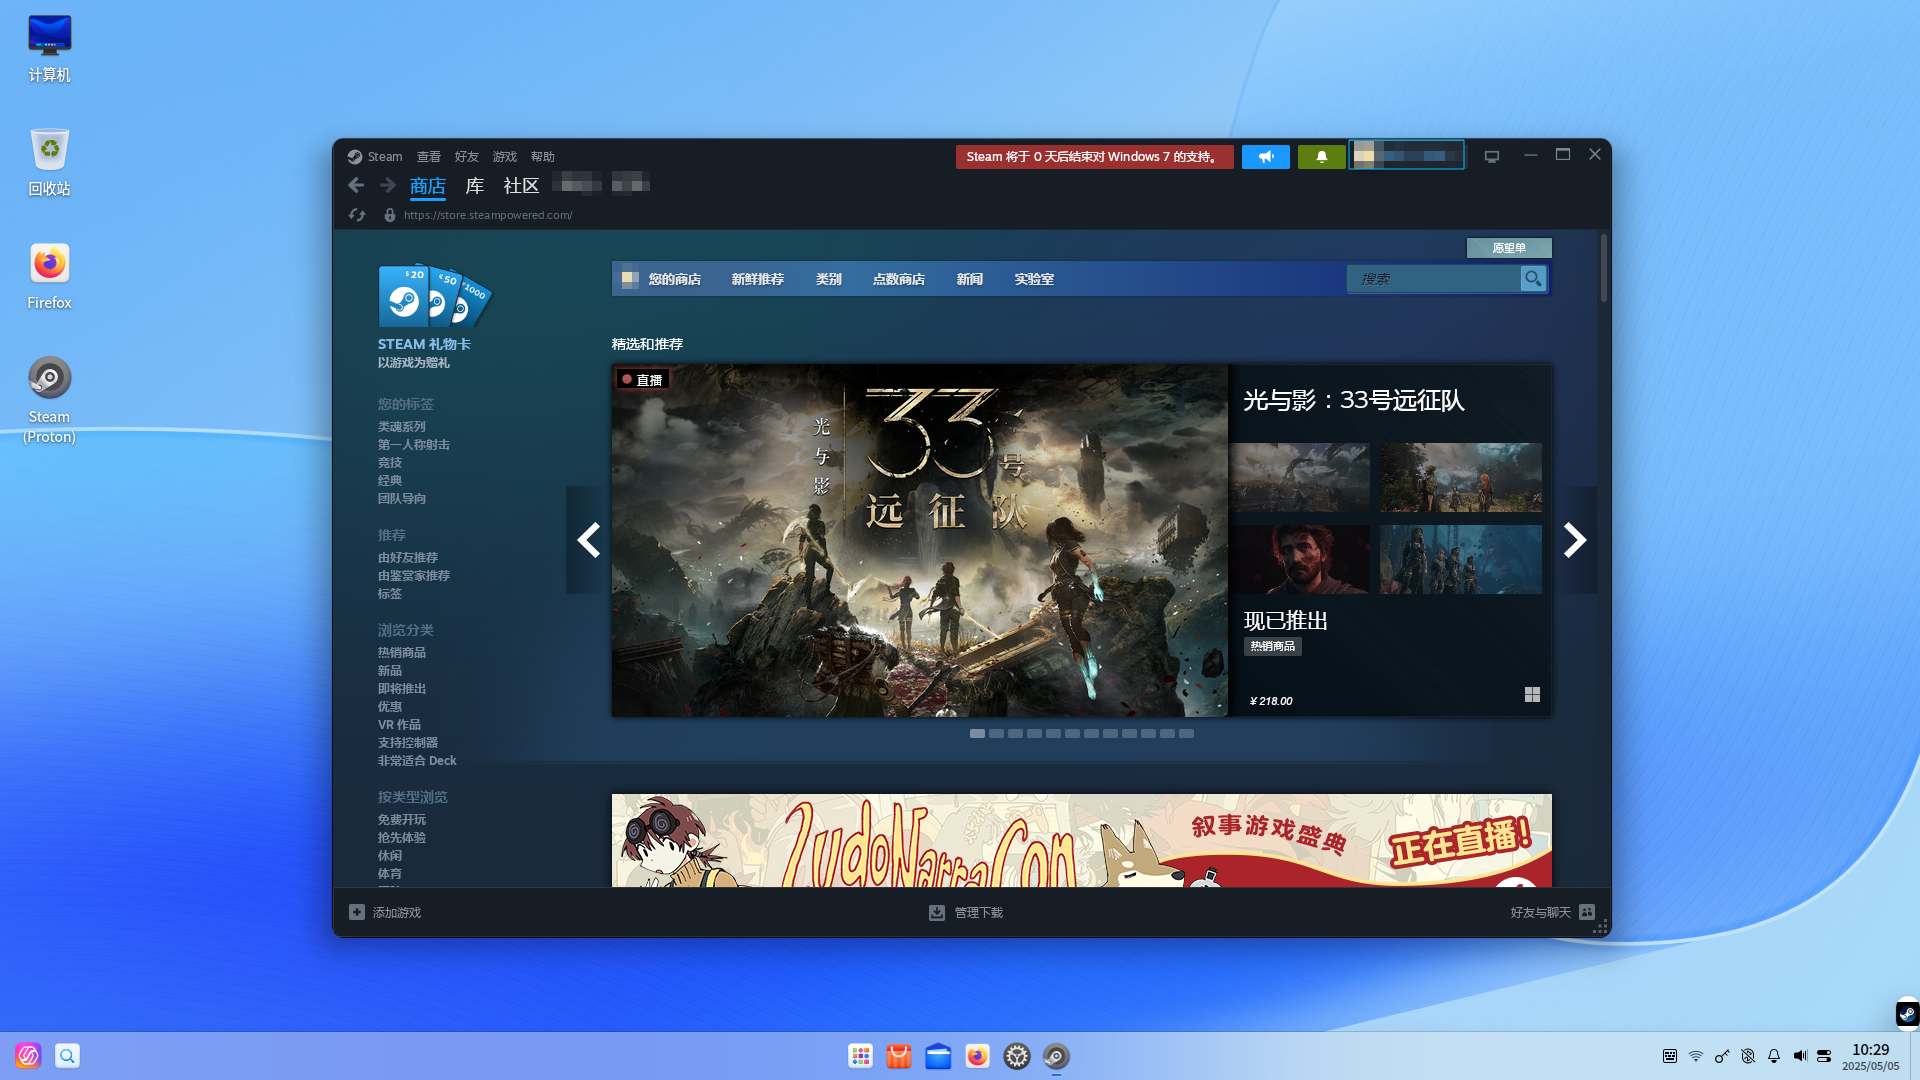1920x1080 pixels.
Task: Select the second carousel page indicator
Action: (x=996, y=734)
